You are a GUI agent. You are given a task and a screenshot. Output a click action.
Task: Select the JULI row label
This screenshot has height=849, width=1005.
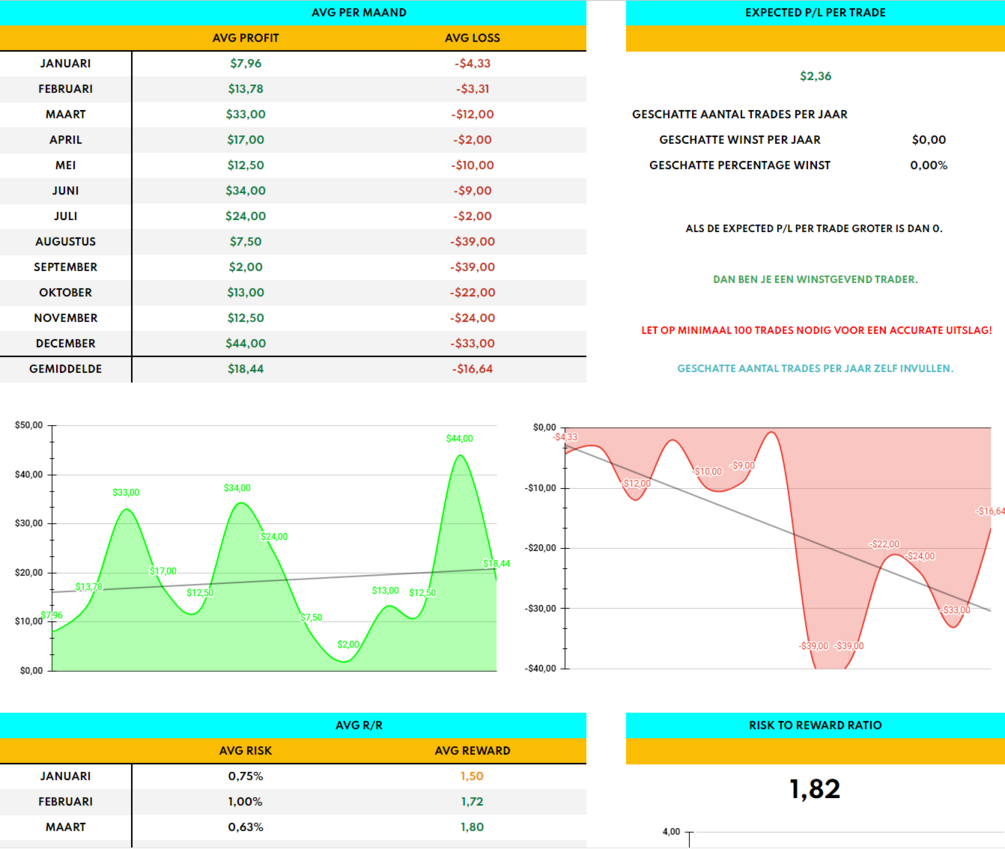(65, 216)
